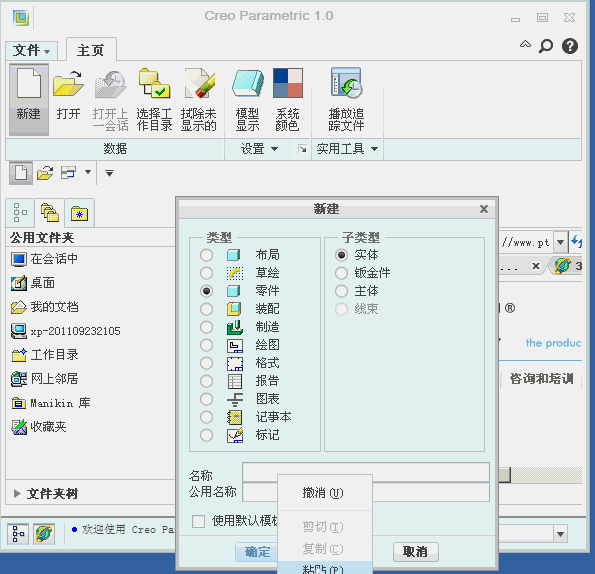The width and height of the screenshot is (595, 574).
Task: Open 在会话中 folder
Action: [x=44, y=259]
